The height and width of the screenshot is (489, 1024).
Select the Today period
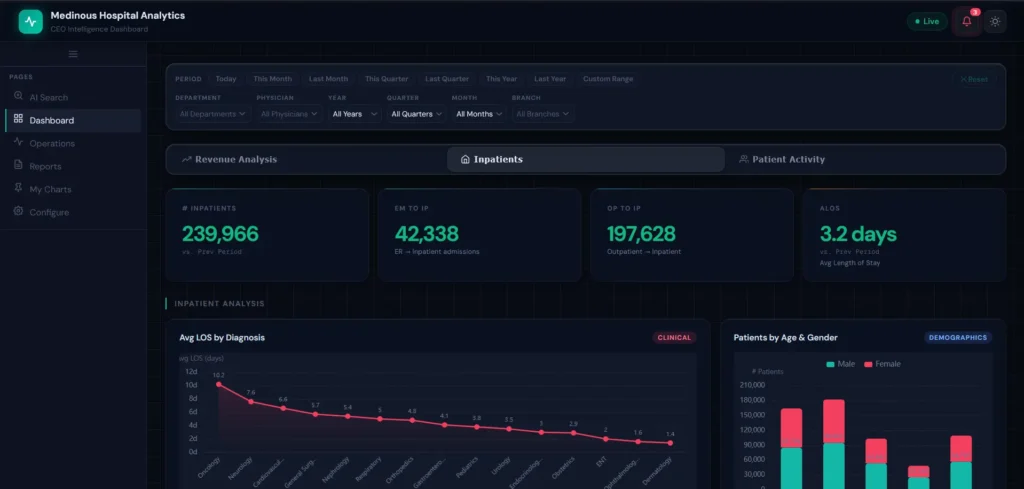tap(226, 78)
